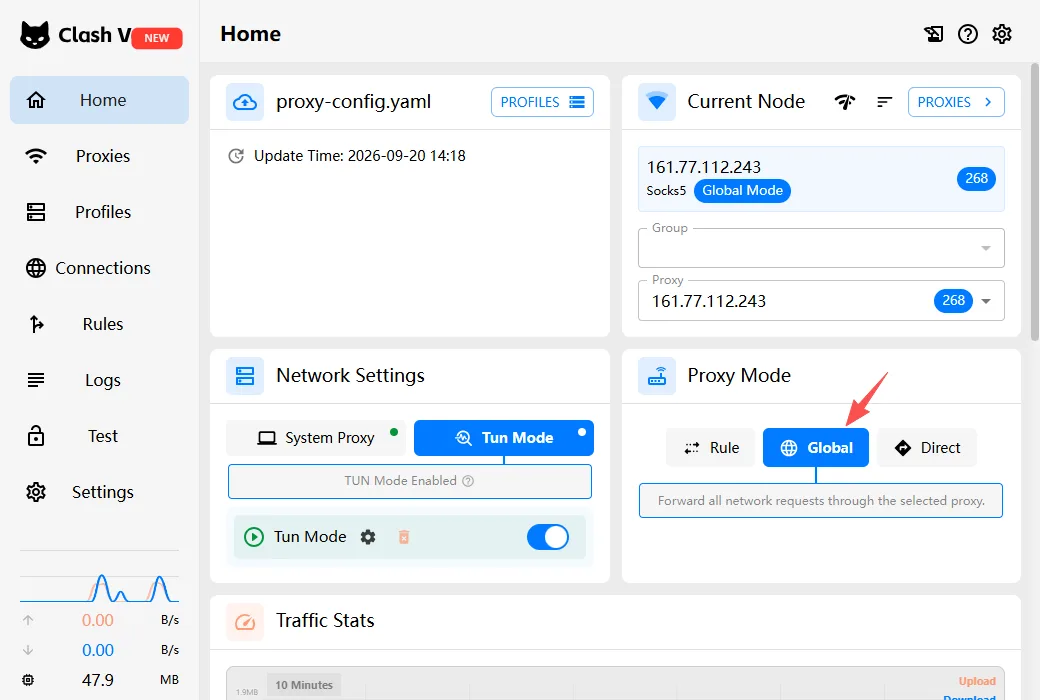Open Tun Mode gear configuration icon

click(368, 537)
